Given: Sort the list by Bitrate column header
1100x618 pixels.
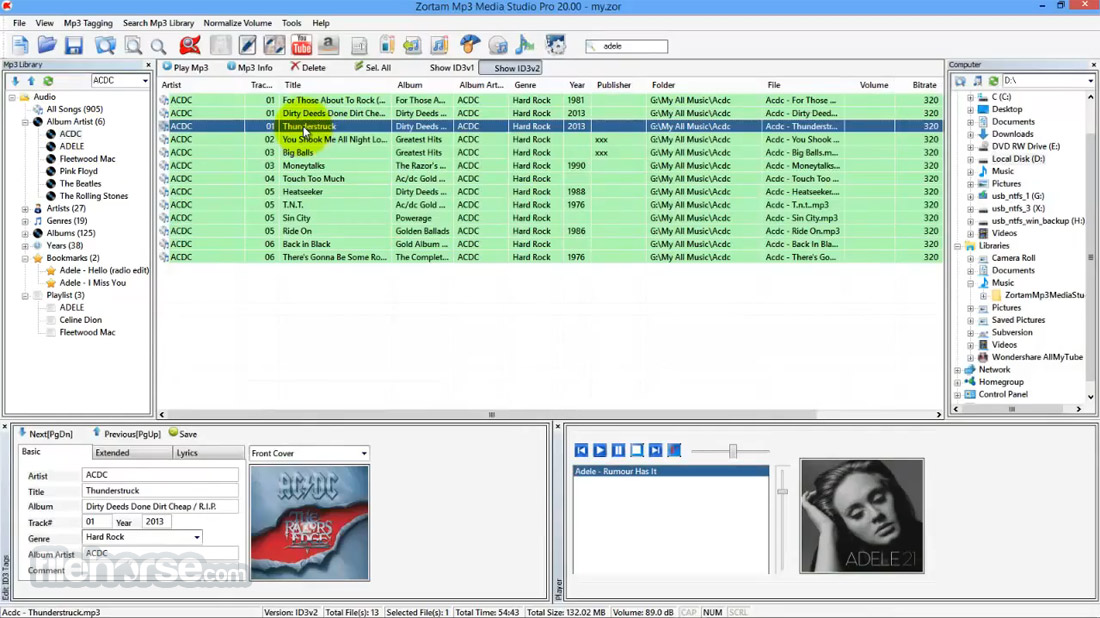Looking at the screenshot, I should [924, 85].
